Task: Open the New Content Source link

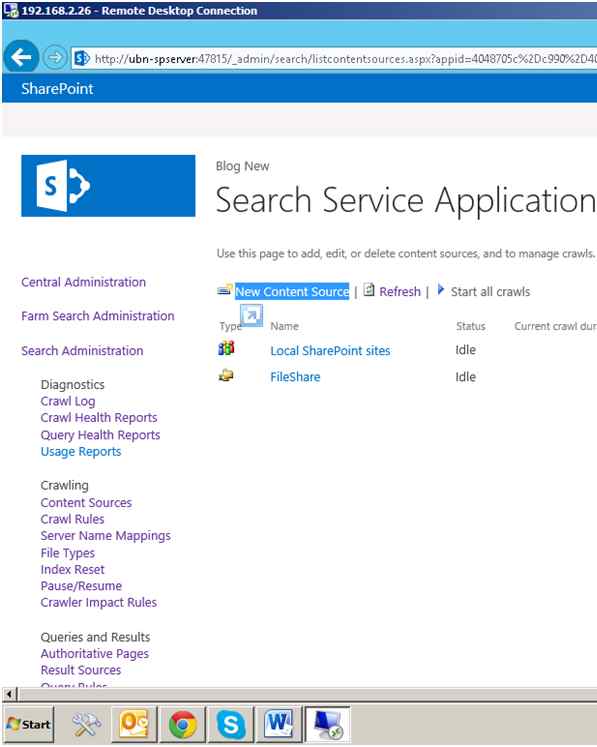Action: [292, 292]
